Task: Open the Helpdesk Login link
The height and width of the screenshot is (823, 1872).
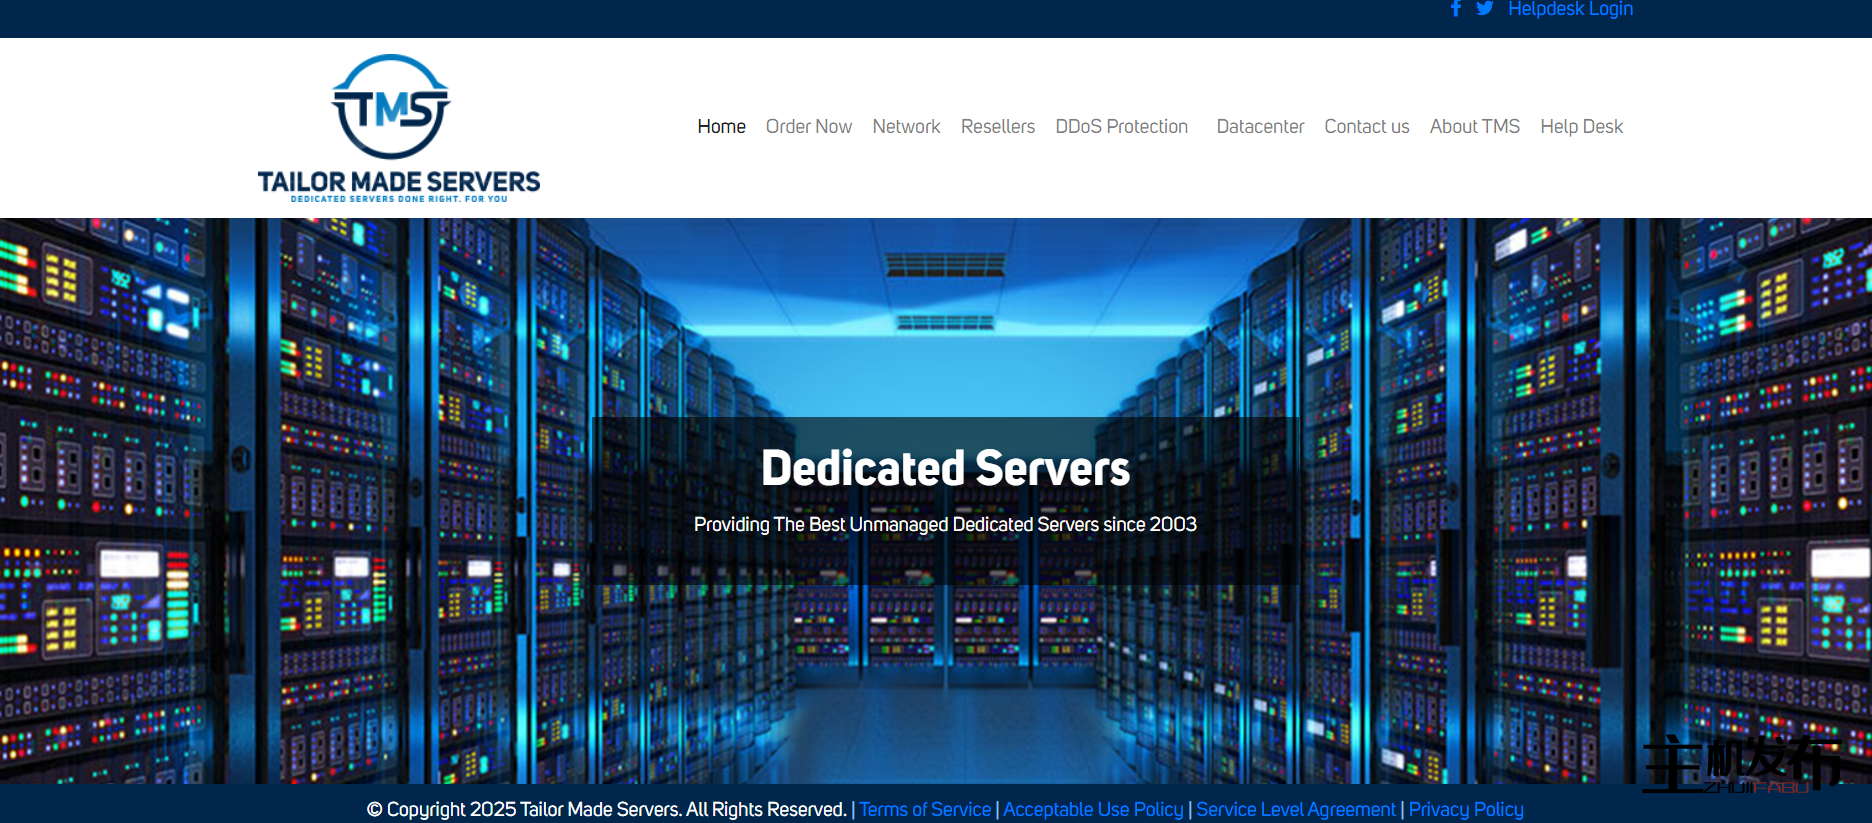Action: [x=1570, y=10]
